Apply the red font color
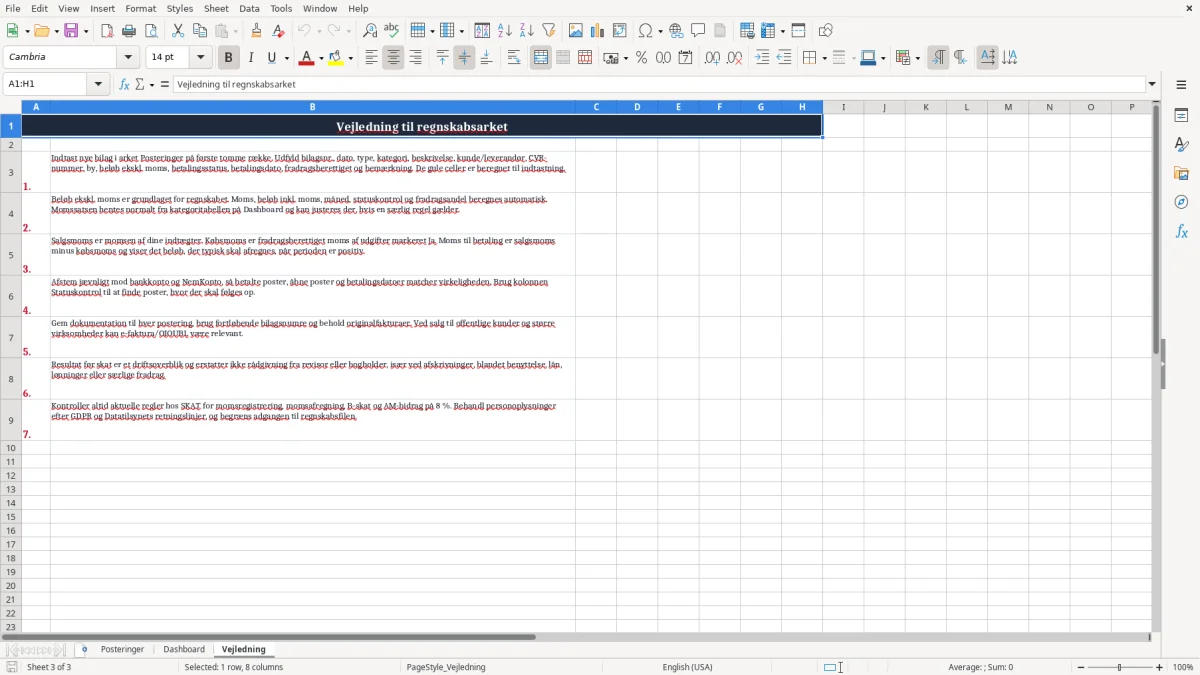 (x=306, y=58)
